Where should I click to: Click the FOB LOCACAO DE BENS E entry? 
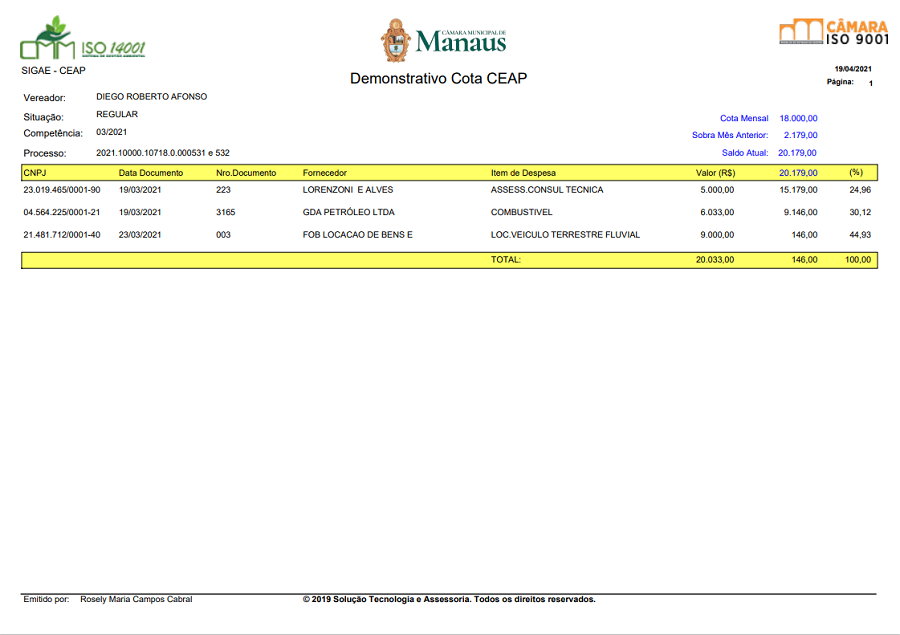(x=357, y=235)
